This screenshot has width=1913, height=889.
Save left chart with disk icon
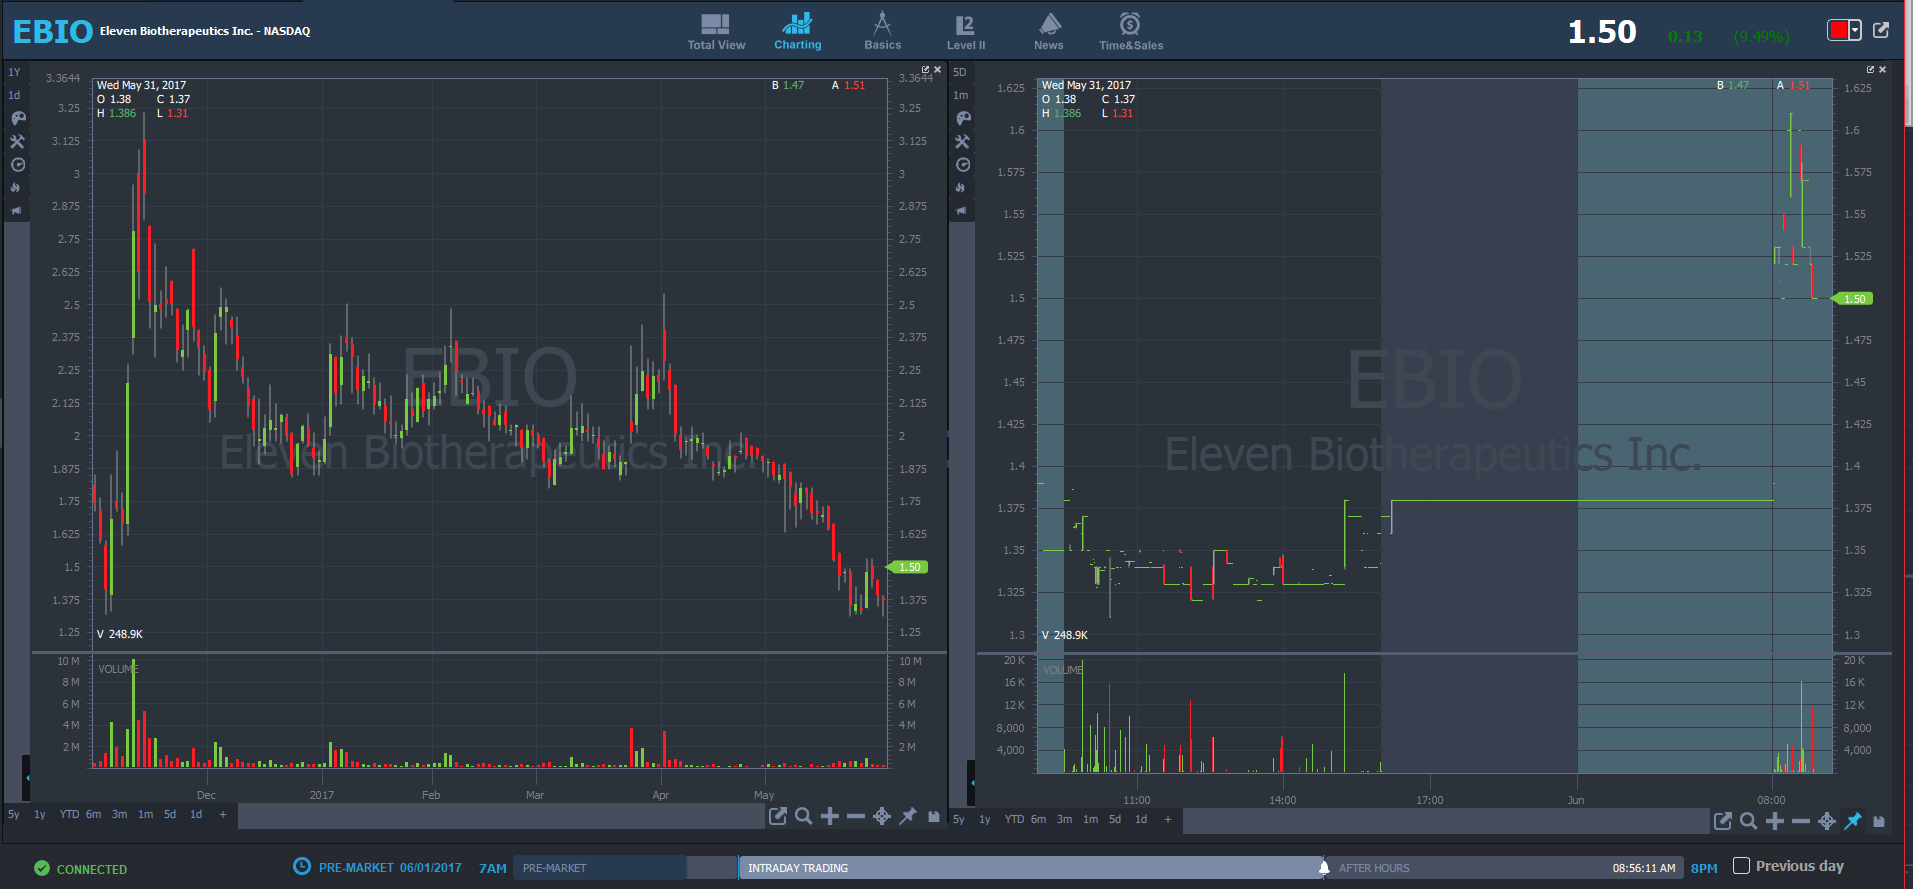coord(934,816)
